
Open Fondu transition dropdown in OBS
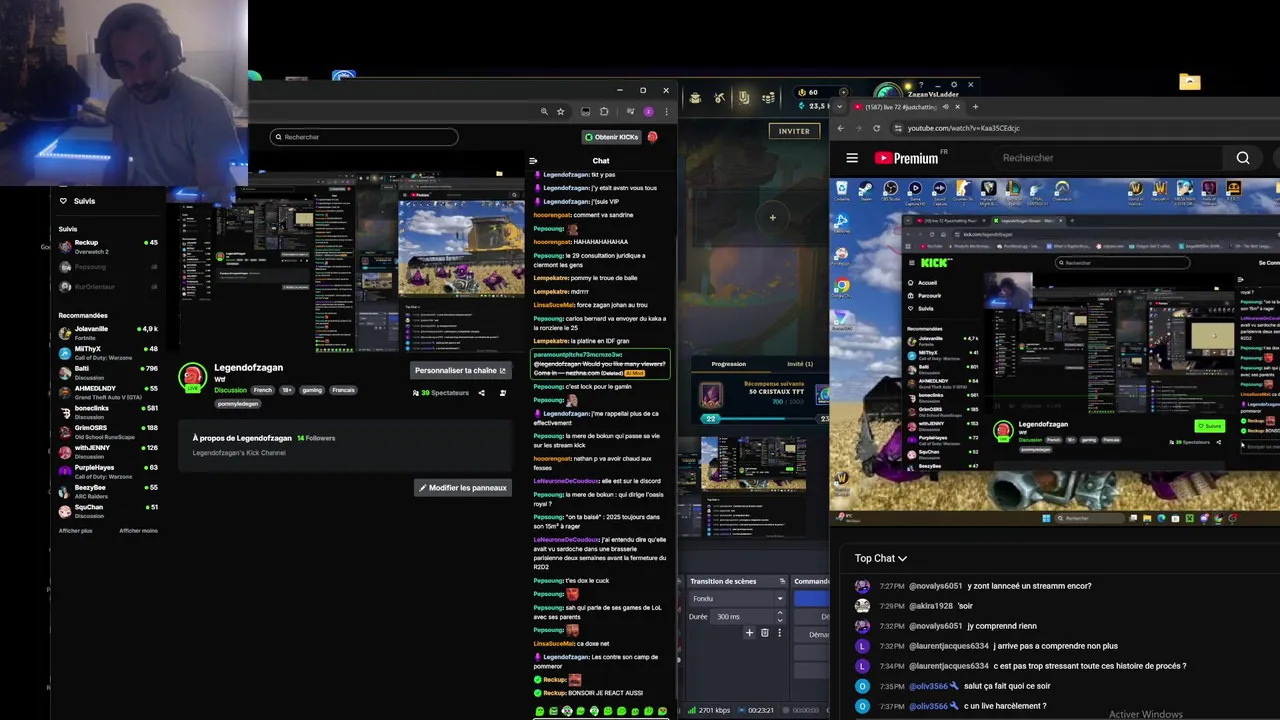(x=738, y=599)
